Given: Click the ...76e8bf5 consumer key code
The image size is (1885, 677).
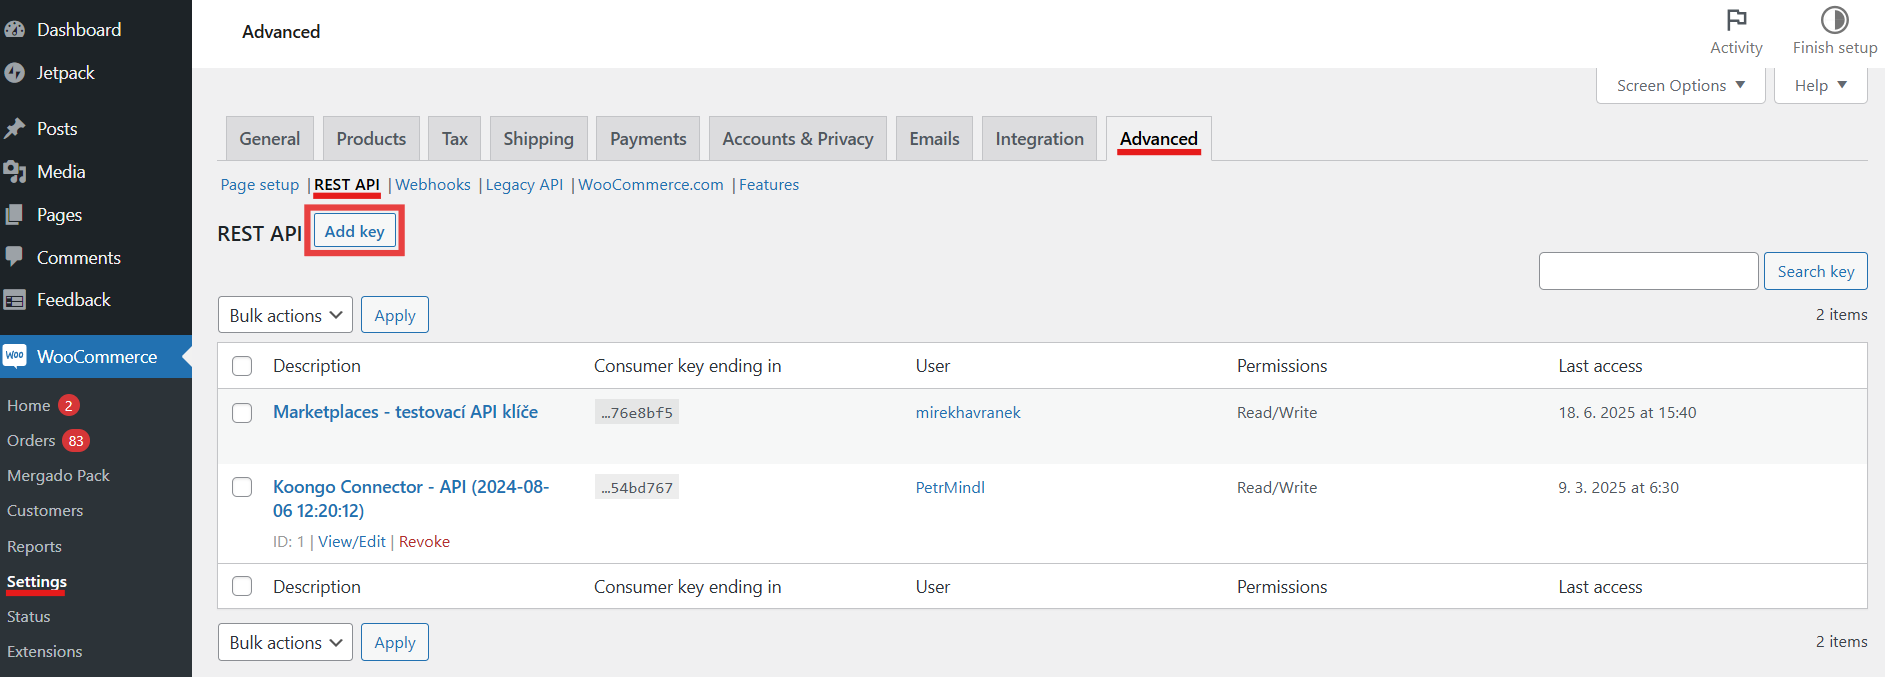Looking at the screenshot, I should click(x=637, y=413).
